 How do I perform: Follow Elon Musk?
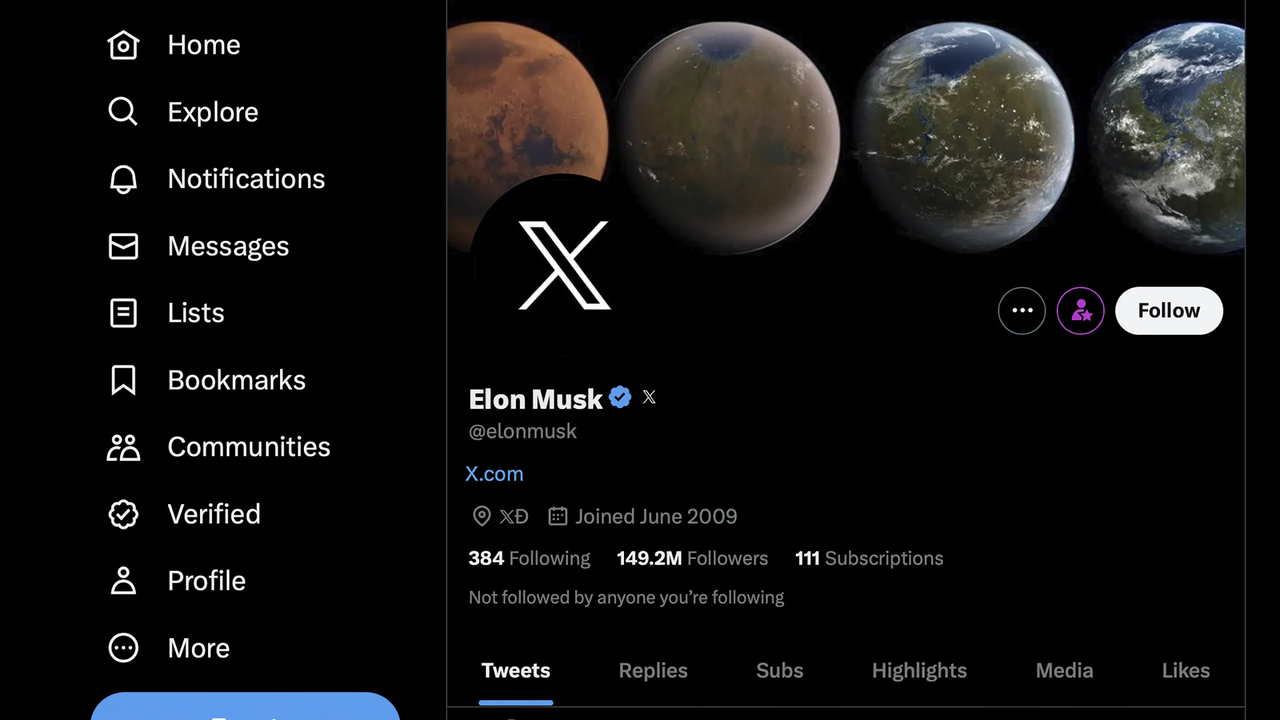(1169, 311)
